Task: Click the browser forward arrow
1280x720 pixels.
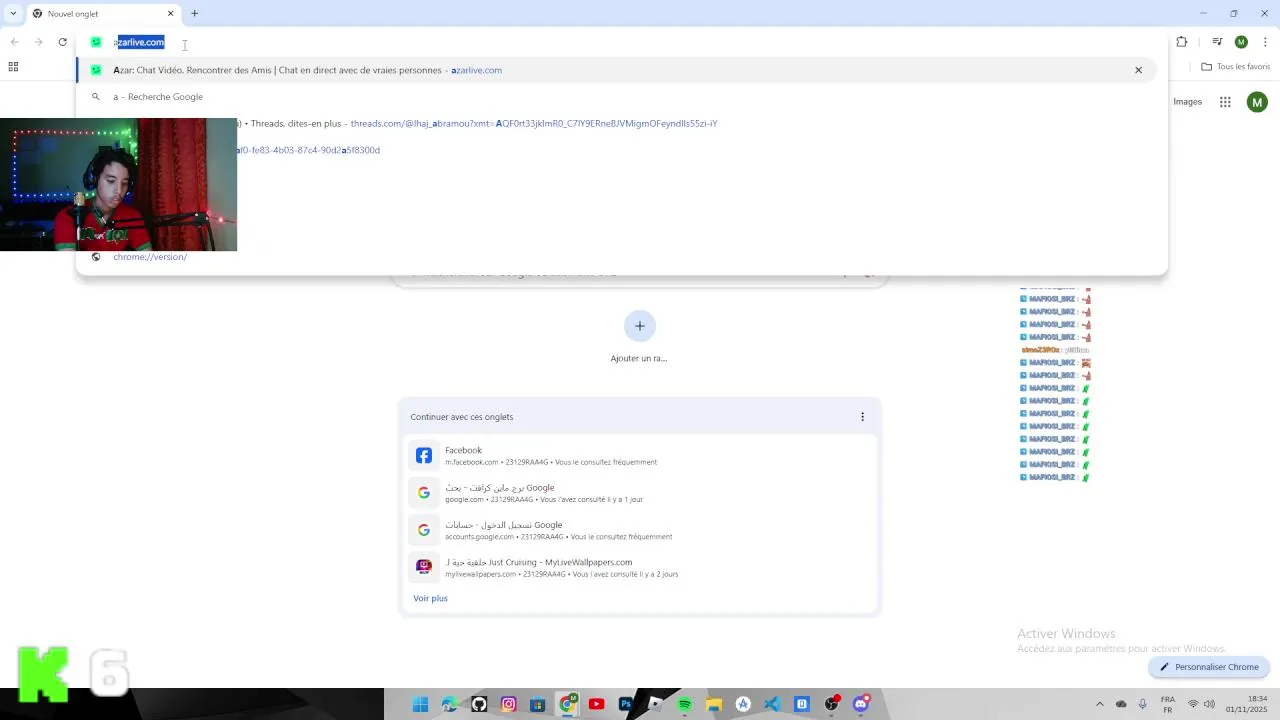Action: [x=39, y=42]
